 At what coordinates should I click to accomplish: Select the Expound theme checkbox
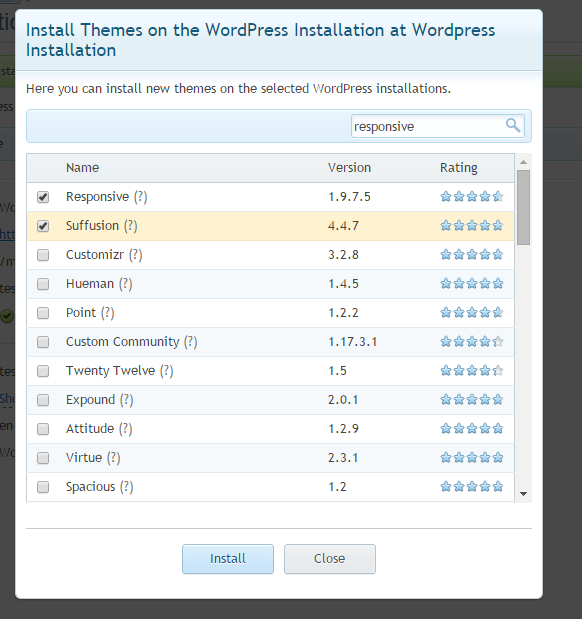tap(43, 400)
